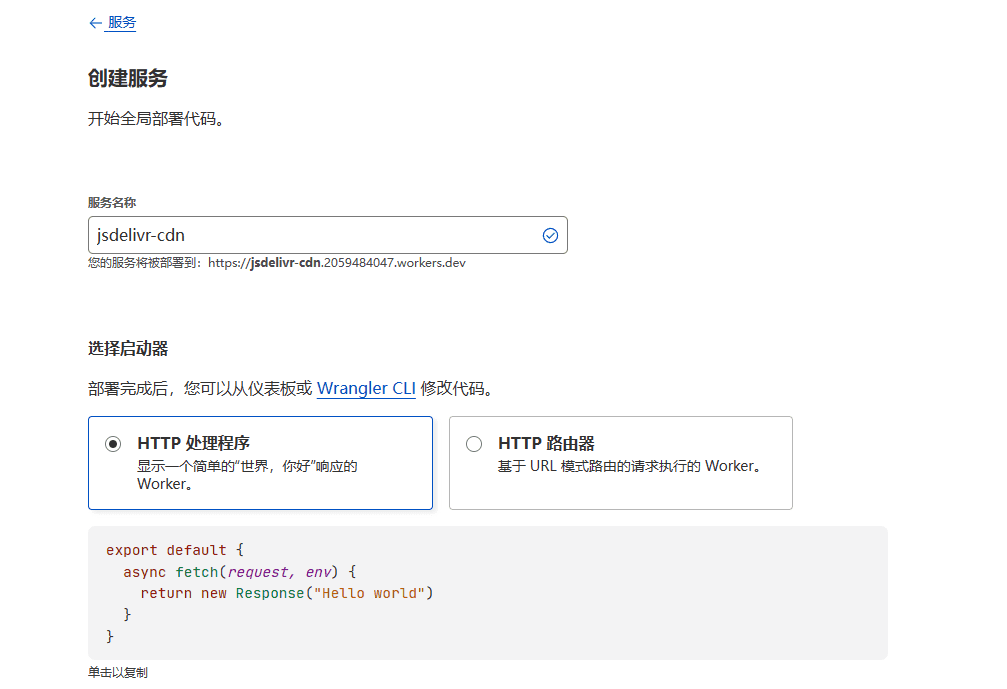
Task: Click the 单击以复制 copy hint
Action: tap(118, 673)
